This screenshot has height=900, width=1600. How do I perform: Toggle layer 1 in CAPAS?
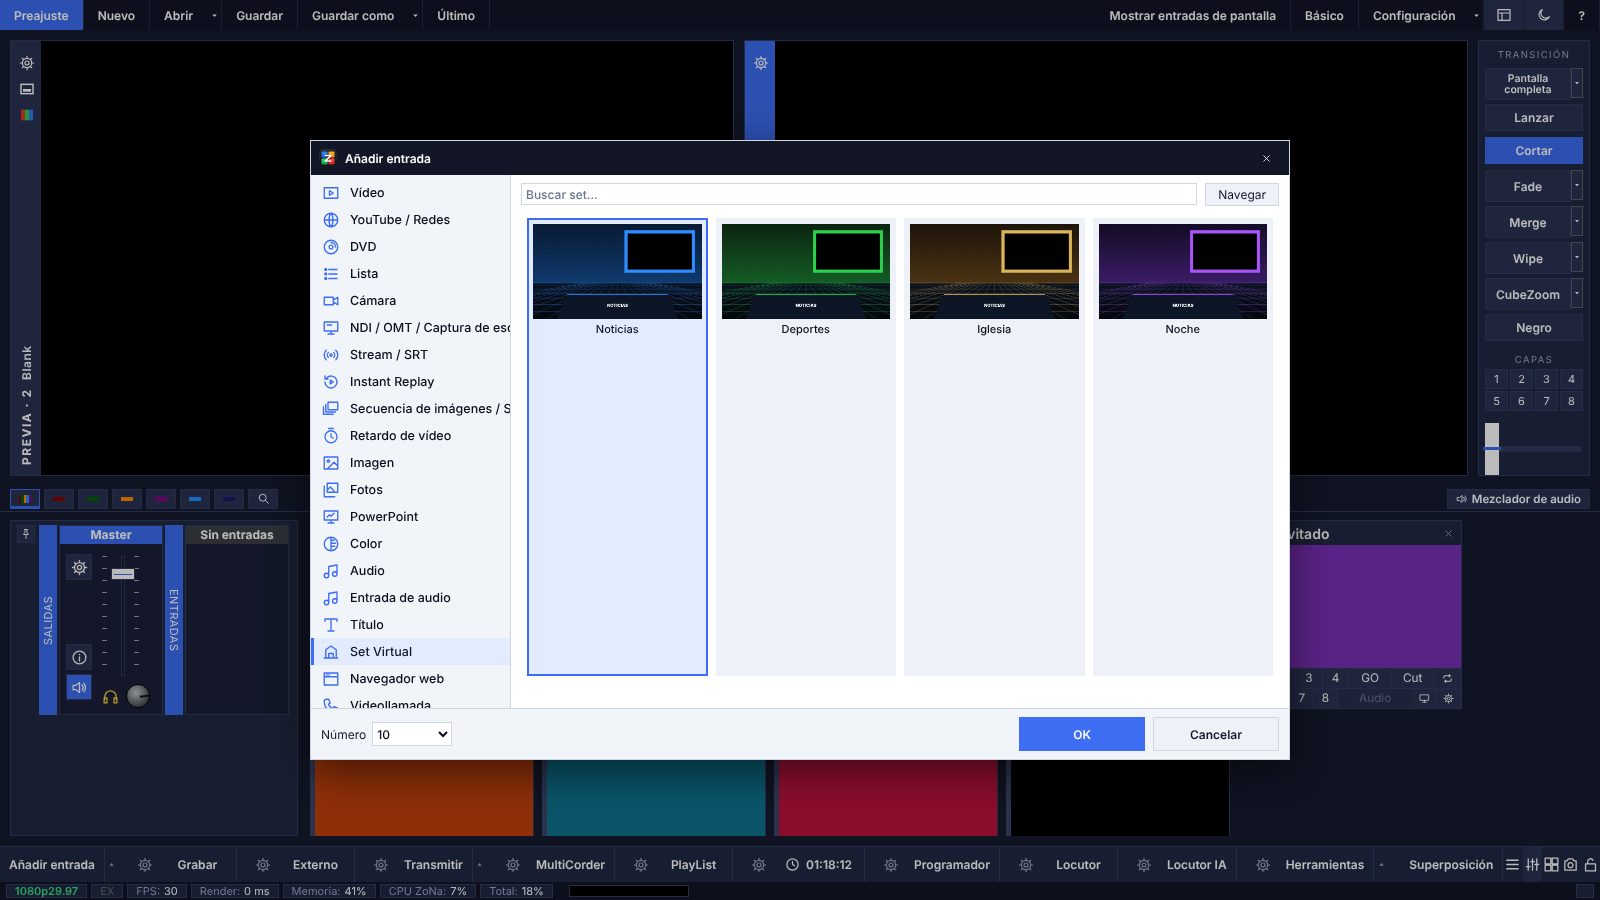point(1496,379)
